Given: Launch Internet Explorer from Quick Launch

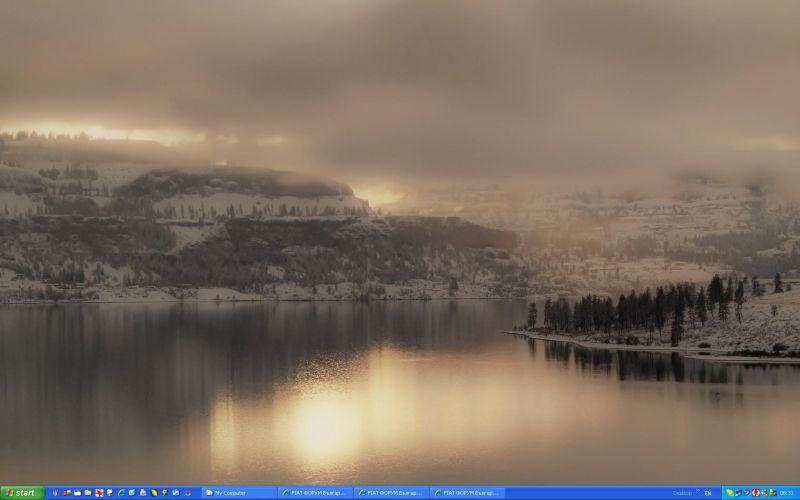Looking at the screenshot, I should (121, 493).
